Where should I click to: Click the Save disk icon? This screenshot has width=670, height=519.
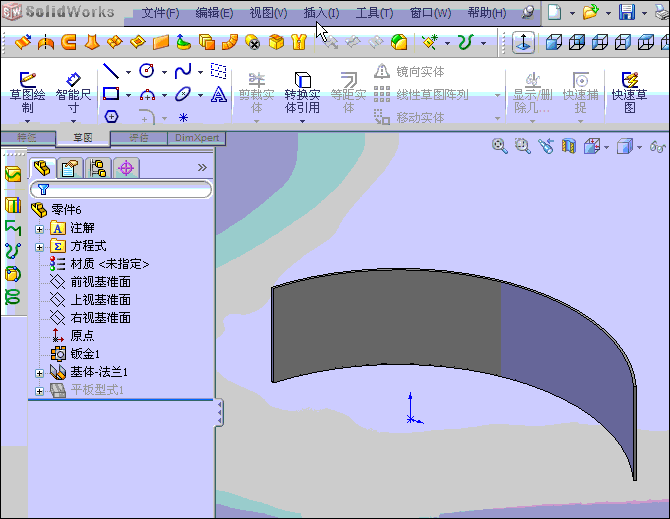coord(627,12)
